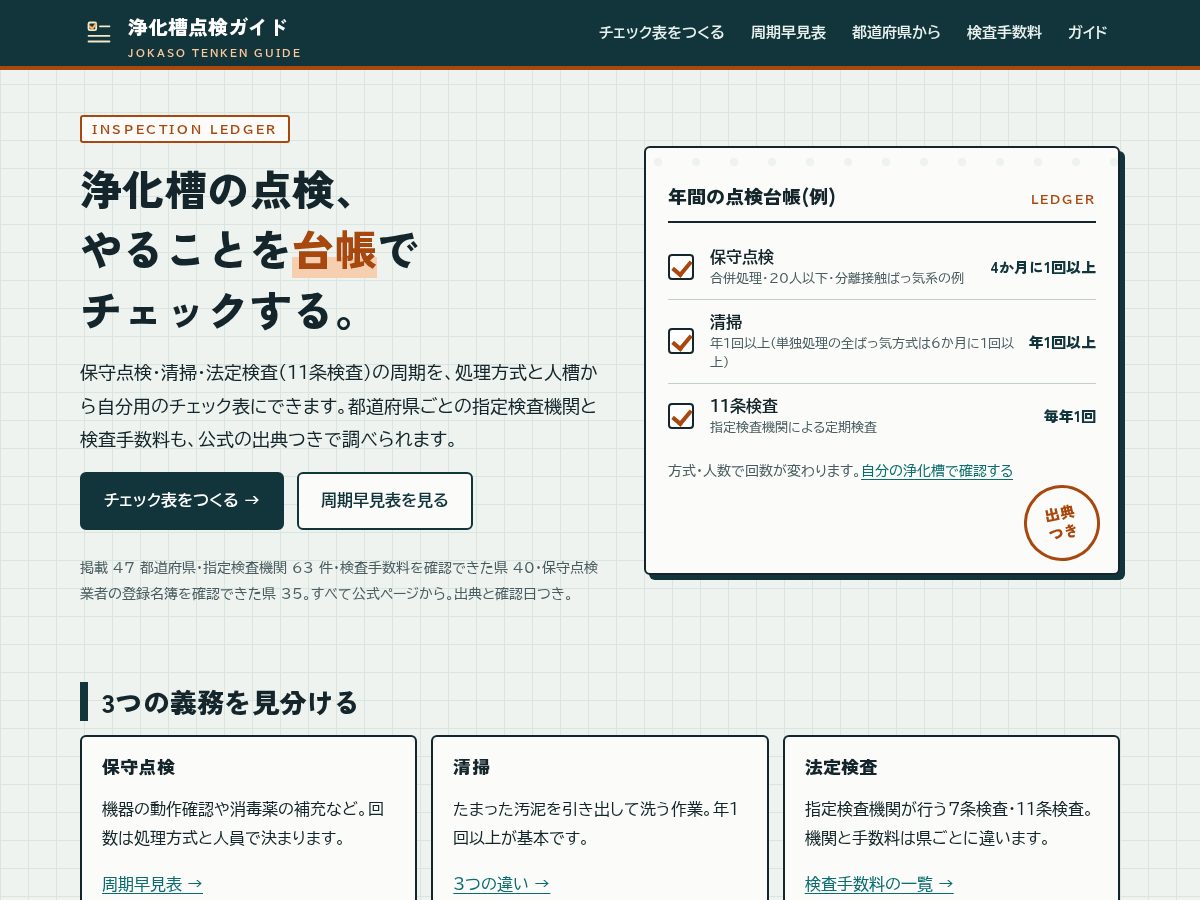
Task: Click the 年1回以上 frequency text
Action: [1062, 342]
